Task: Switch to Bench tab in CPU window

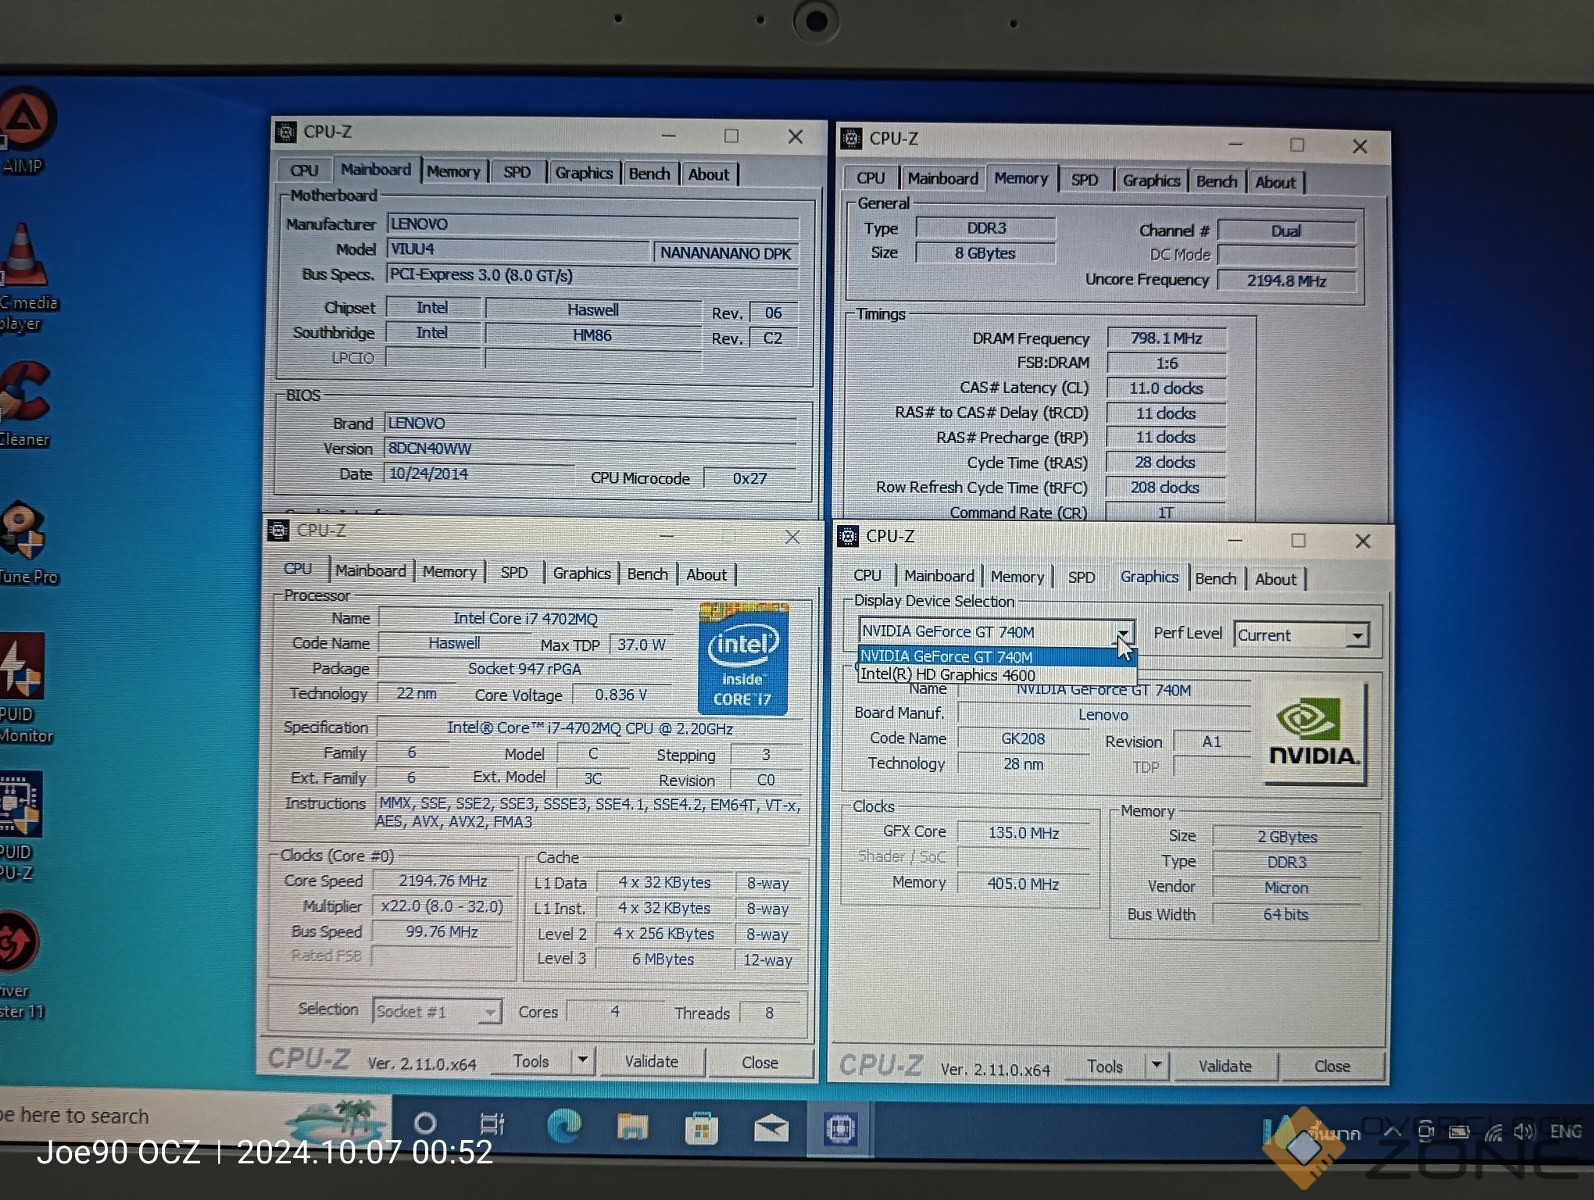Action: tap(647, 574)
